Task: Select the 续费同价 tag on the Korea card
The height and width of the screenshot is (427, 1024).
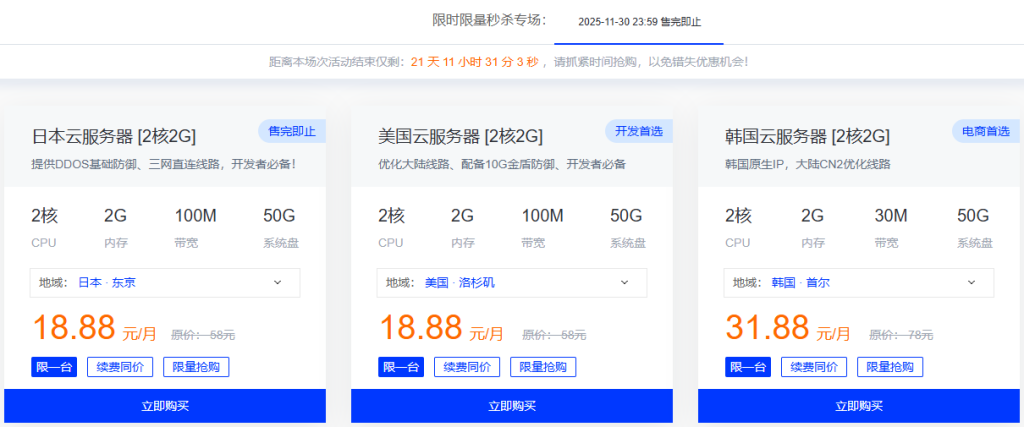Action: point(814,367)
